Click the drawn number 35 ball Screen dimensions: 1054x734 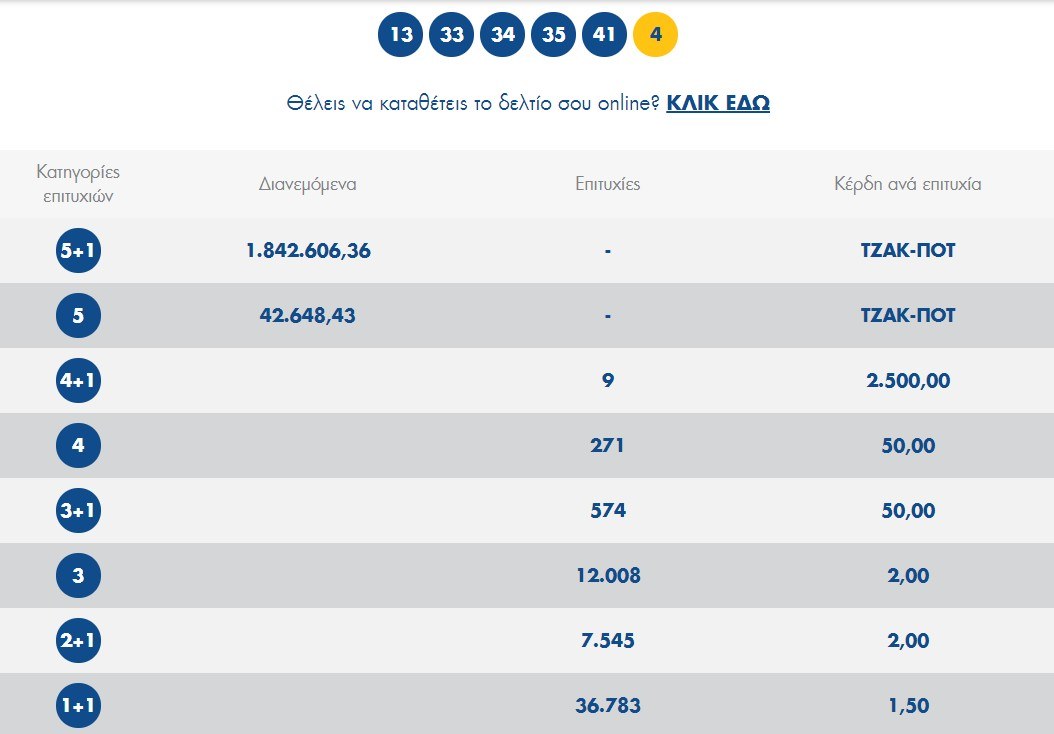click(x=554, y=35)
